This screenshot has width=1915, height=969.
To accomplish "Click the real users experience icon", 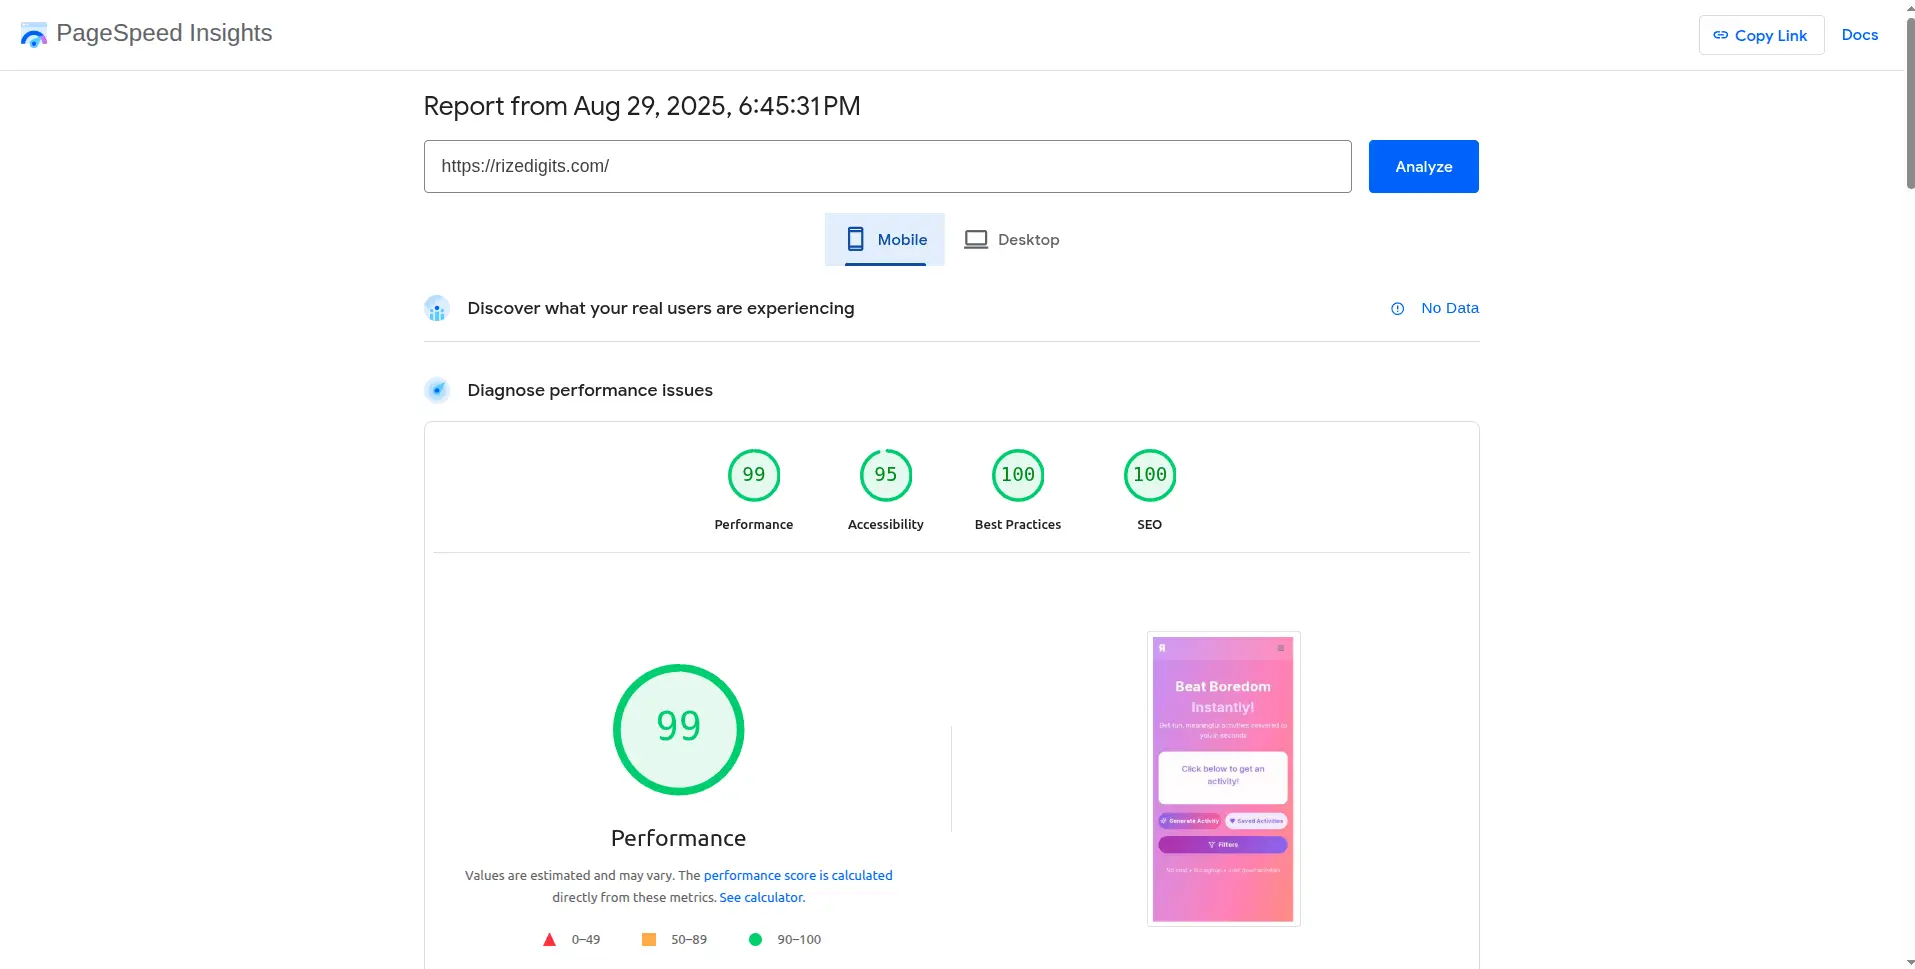I will click(x=437, y=309).
